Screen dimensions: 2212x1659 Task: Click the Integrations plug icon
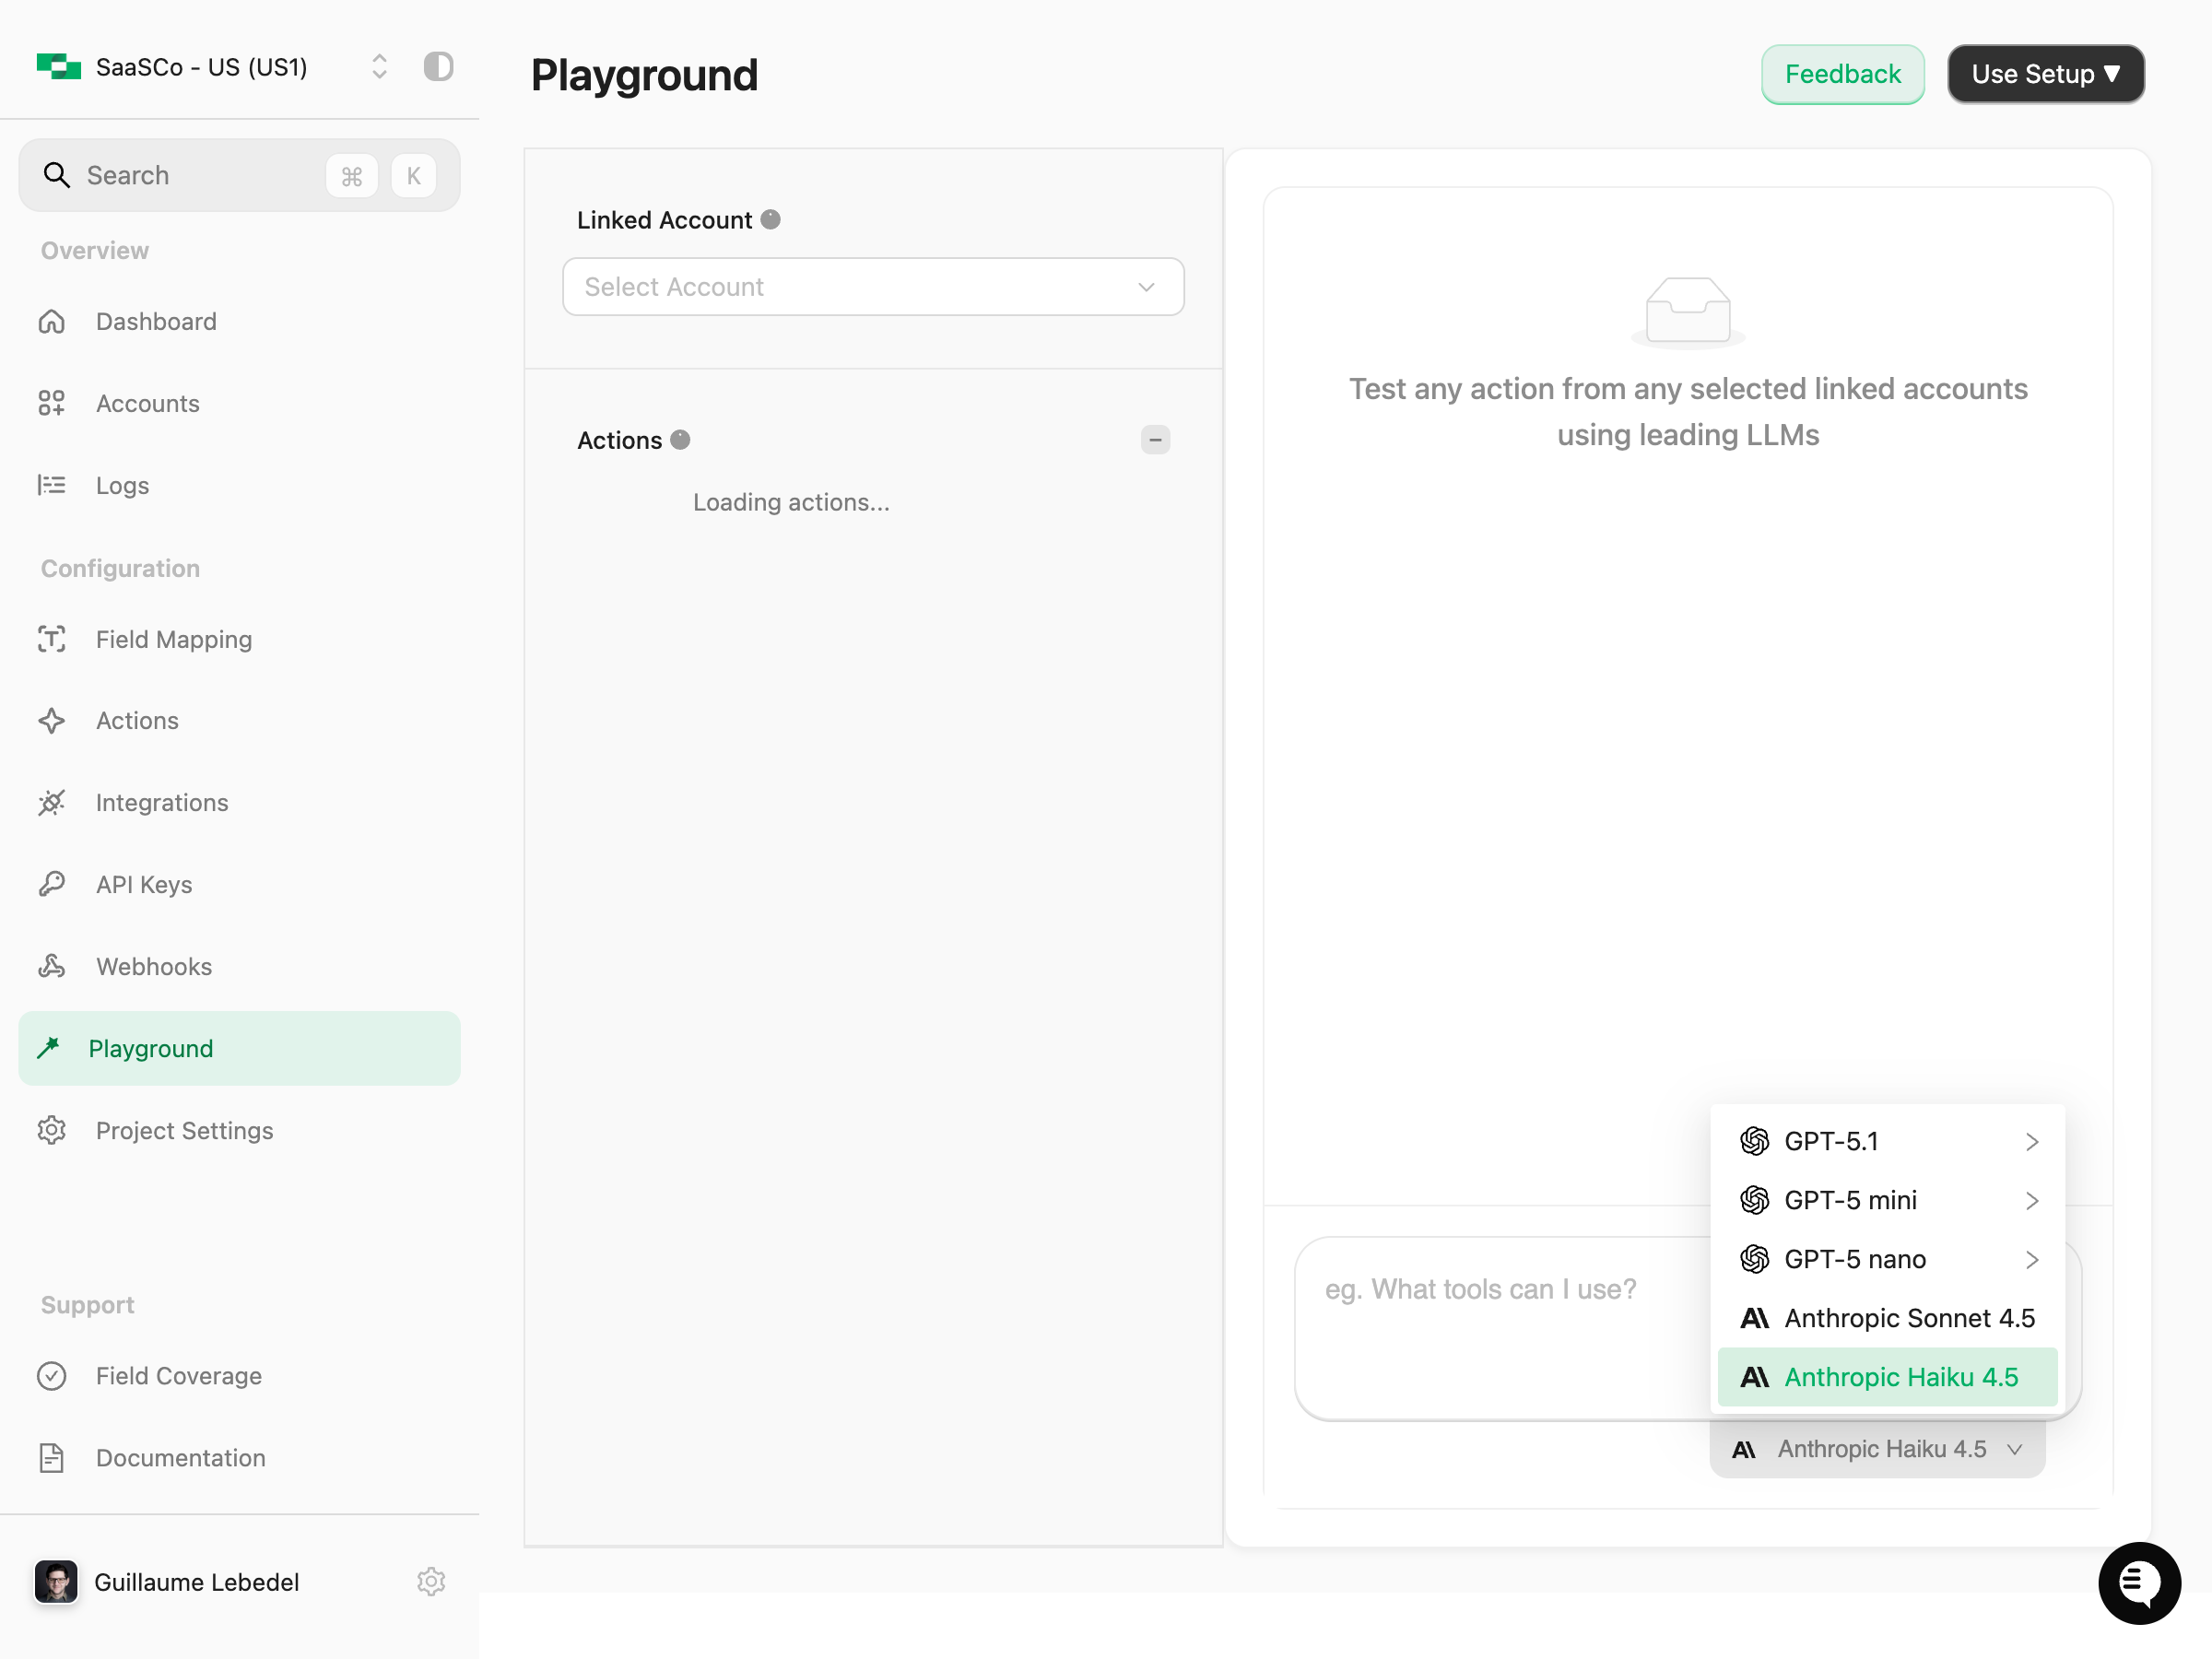tap(51, 802)
